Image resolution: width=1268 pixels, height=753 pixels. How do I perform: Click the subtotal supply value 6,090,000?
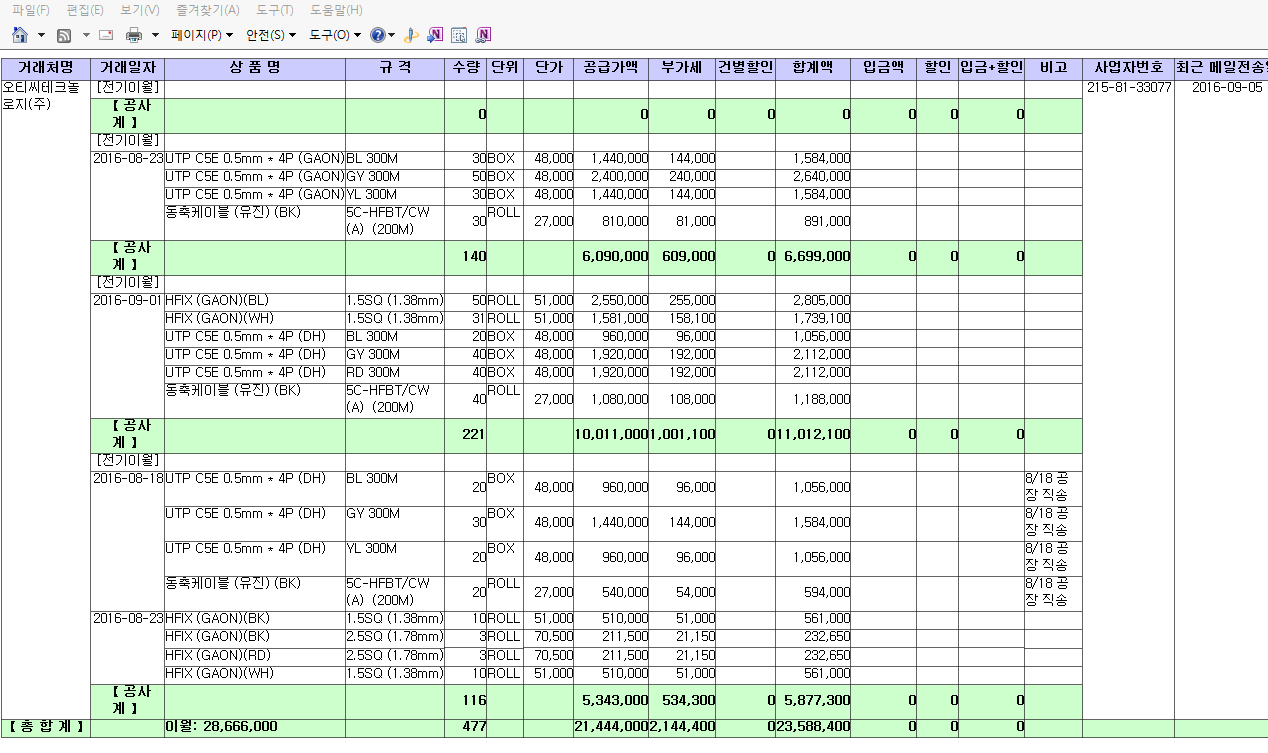click(x=615, y=256)
